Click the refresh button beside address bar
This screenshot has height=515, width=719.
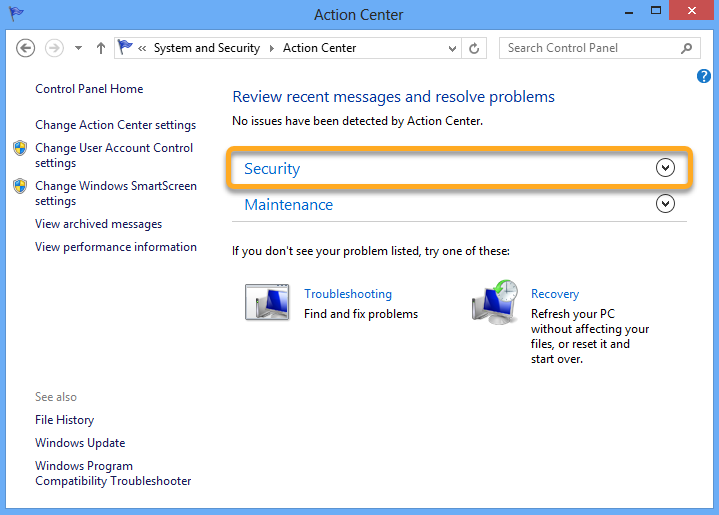475,48
